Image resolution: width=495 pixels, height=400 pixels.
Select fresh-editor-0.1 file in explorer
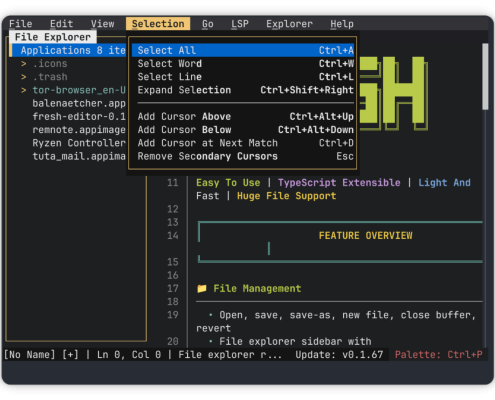coord(79,116)
